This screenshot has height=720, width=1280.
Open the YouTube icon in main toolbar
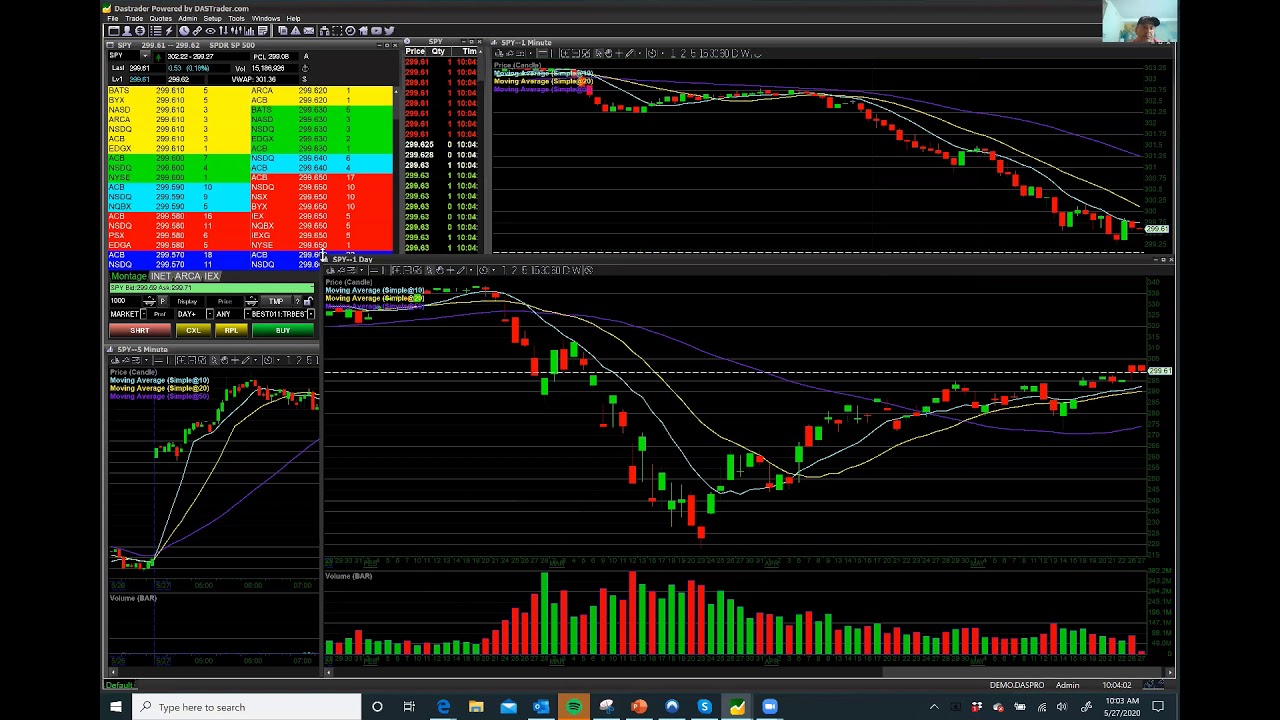pos(376,31)
